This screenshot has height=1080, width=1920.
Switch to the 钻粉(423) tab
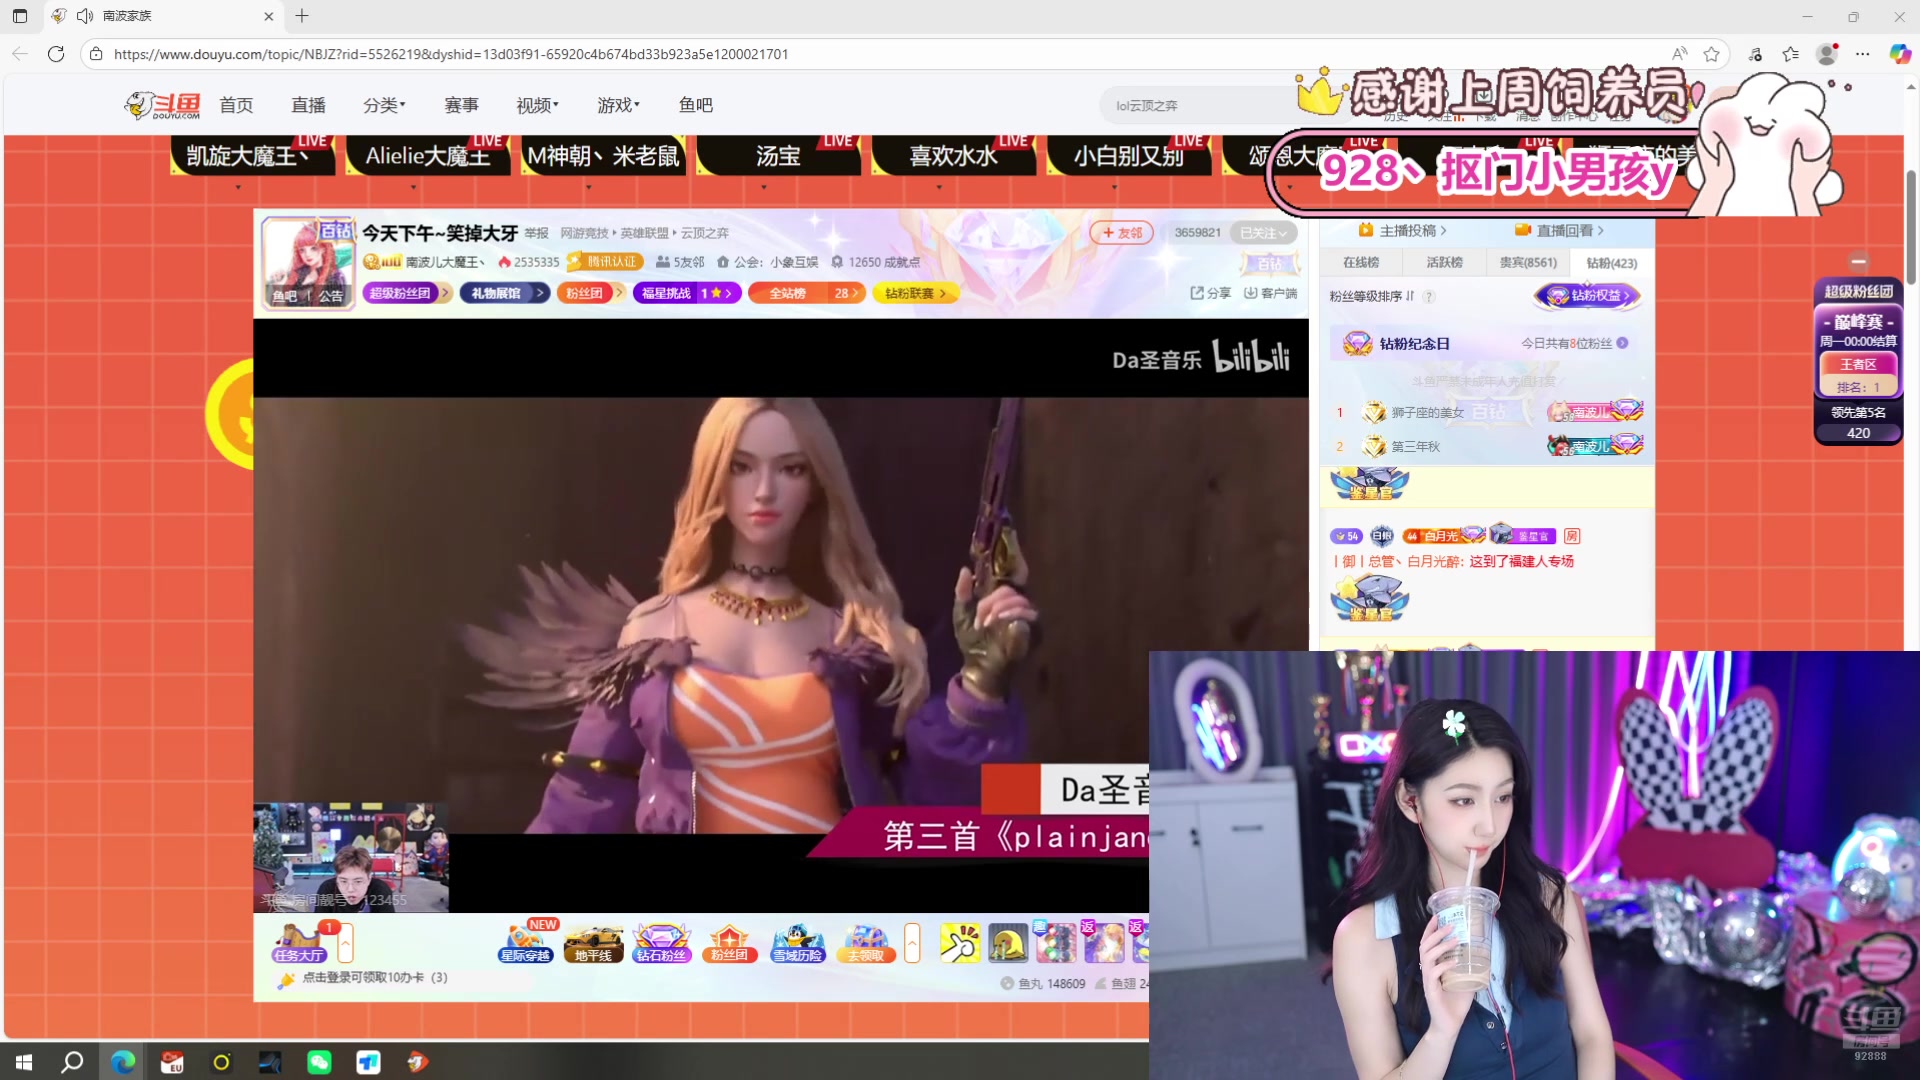[x=1611, y=263]
